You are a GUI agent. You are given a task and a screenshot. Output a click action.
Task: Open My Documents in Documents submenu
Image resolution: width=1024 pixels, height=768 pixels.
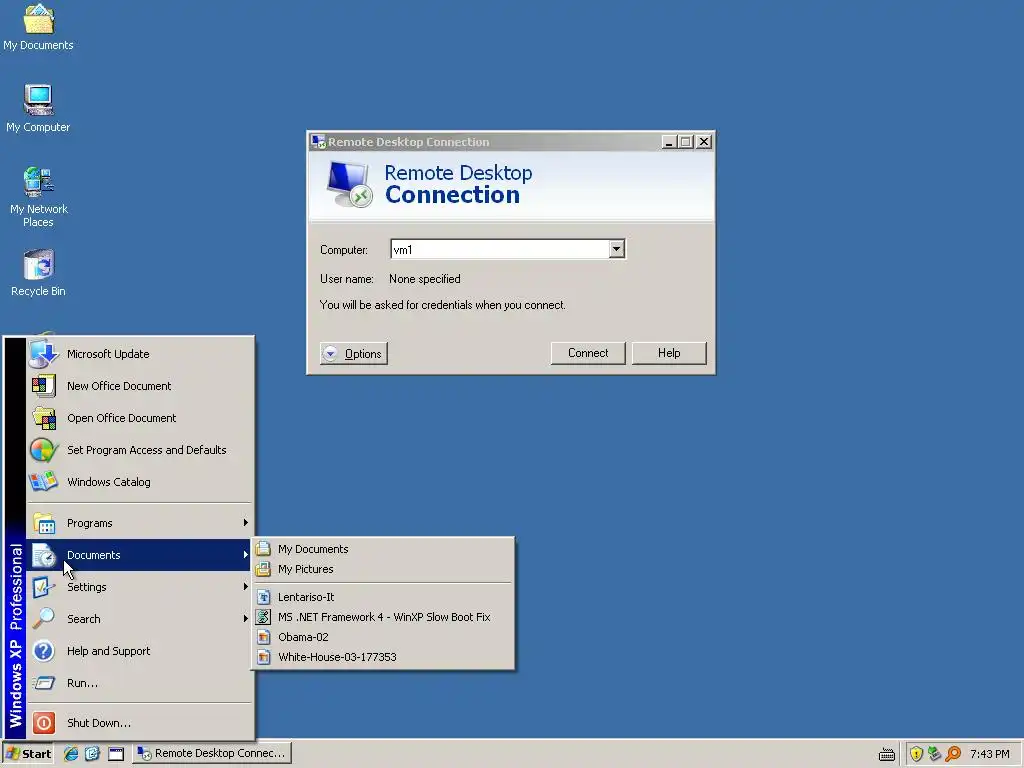tap(383, 549)
